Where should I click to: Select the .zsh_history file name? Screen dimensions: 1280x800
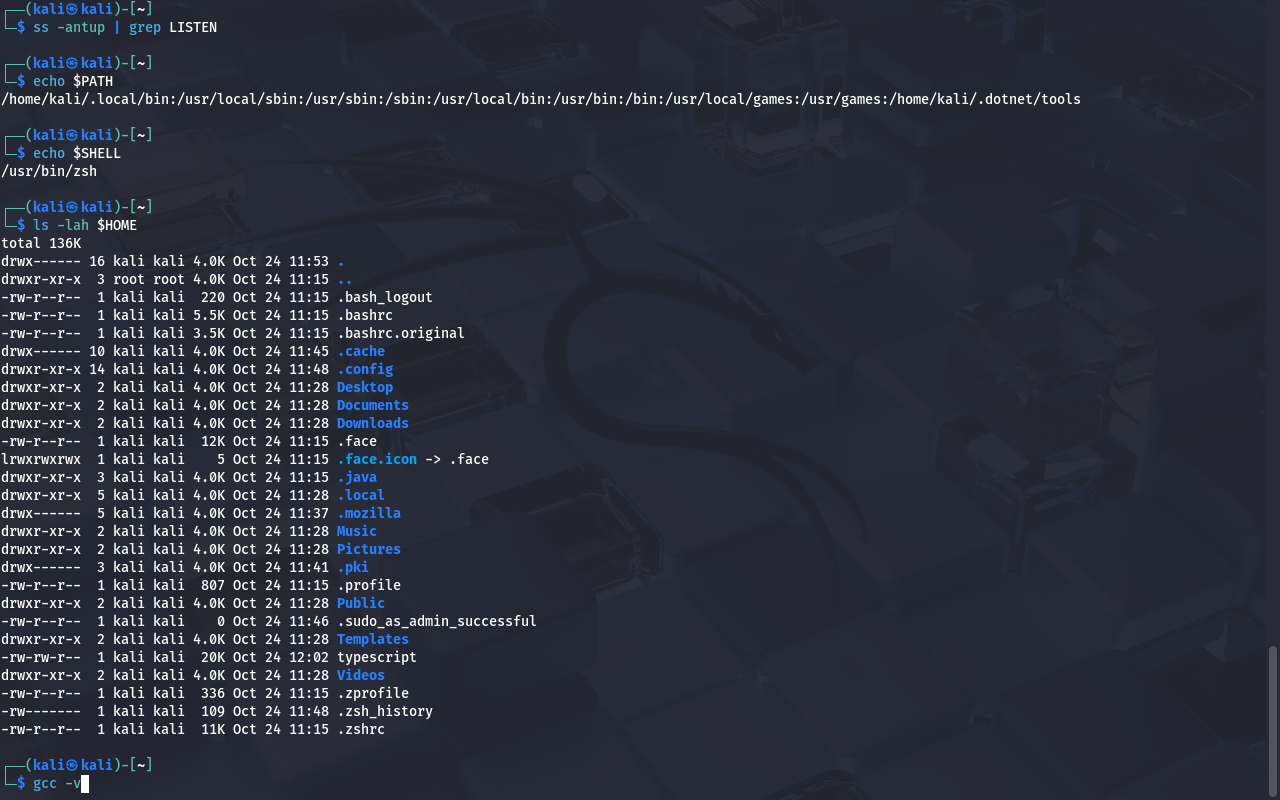pyautogui.click(x=384, y=711)
